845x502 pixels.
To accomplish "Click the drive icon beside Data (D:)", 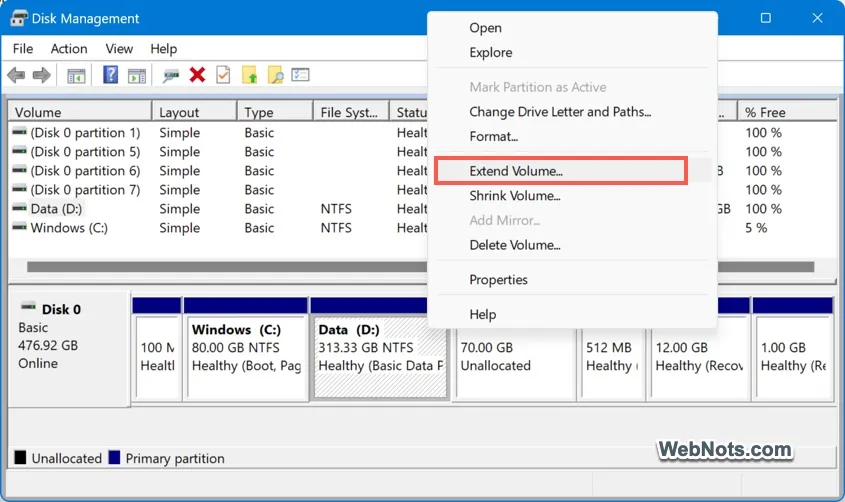I will point(19,207).
